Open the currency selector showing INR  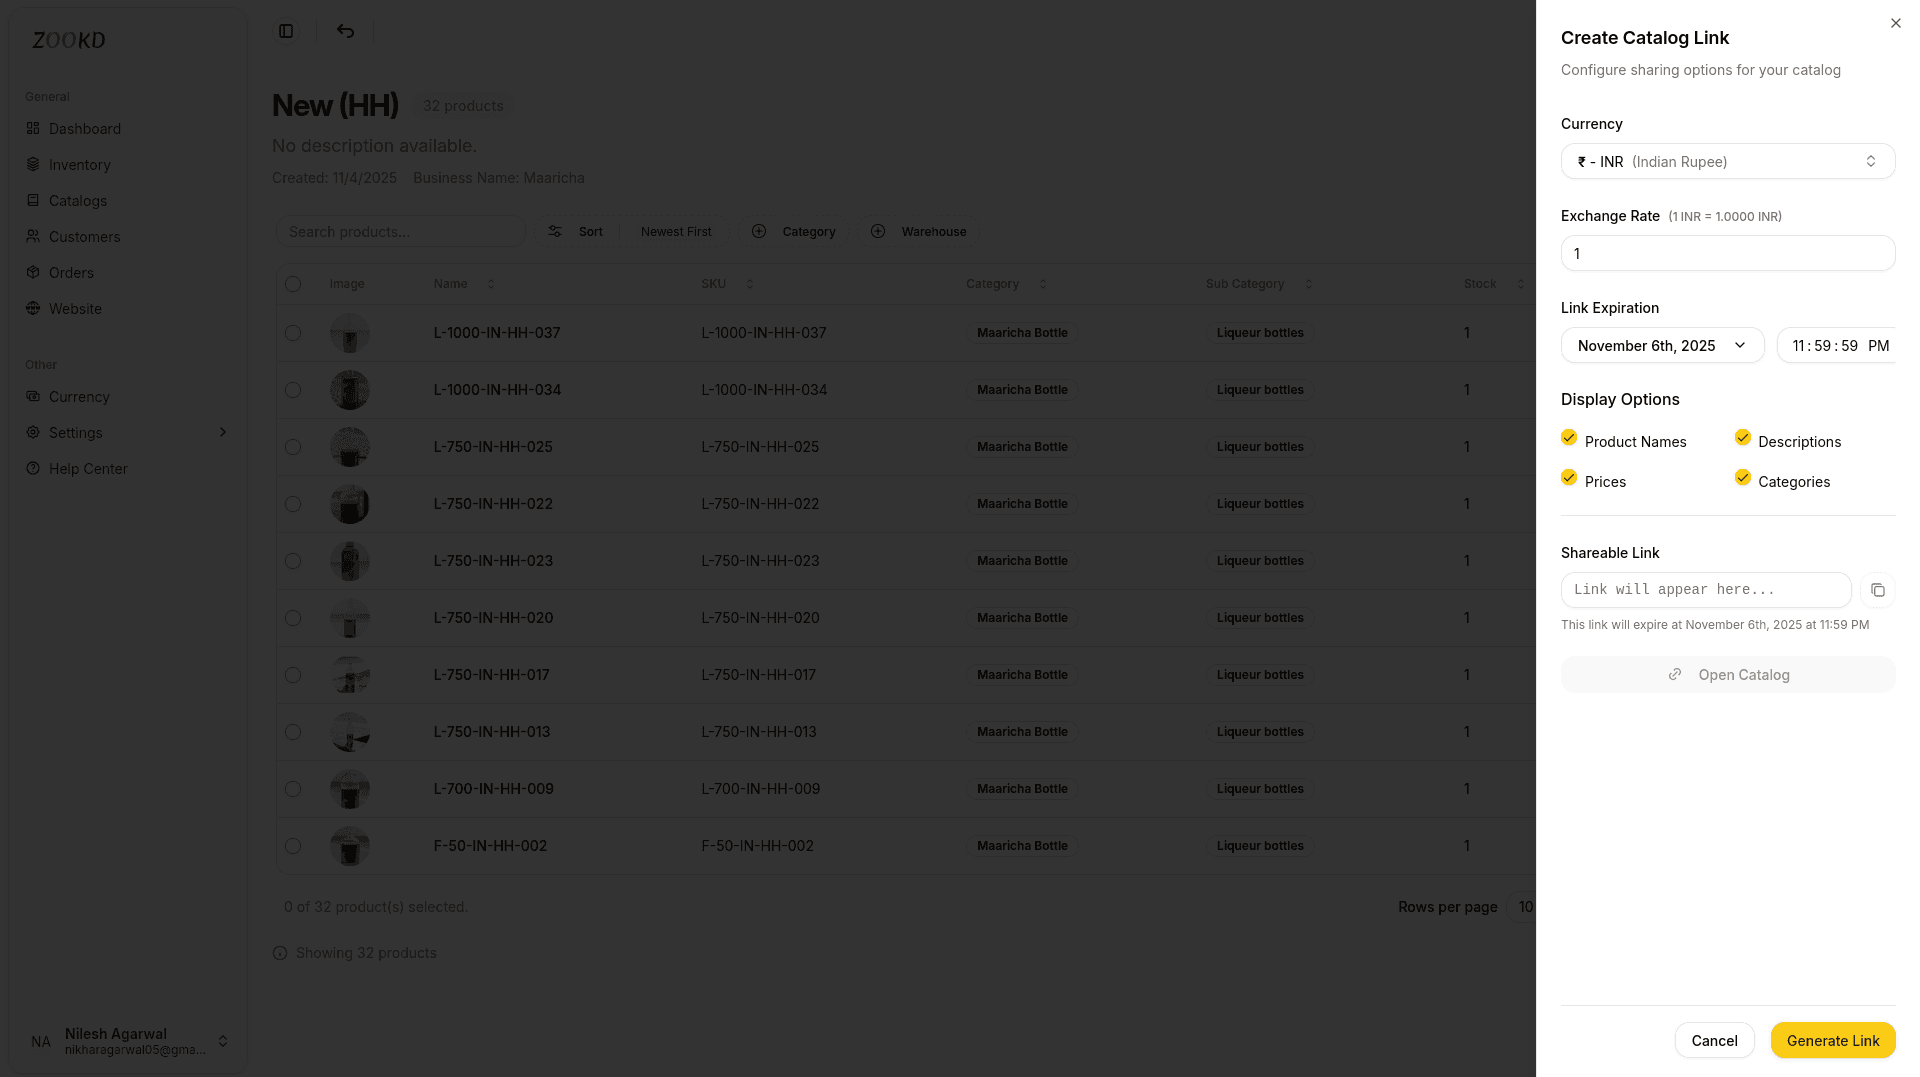[x=1727, y=161]
